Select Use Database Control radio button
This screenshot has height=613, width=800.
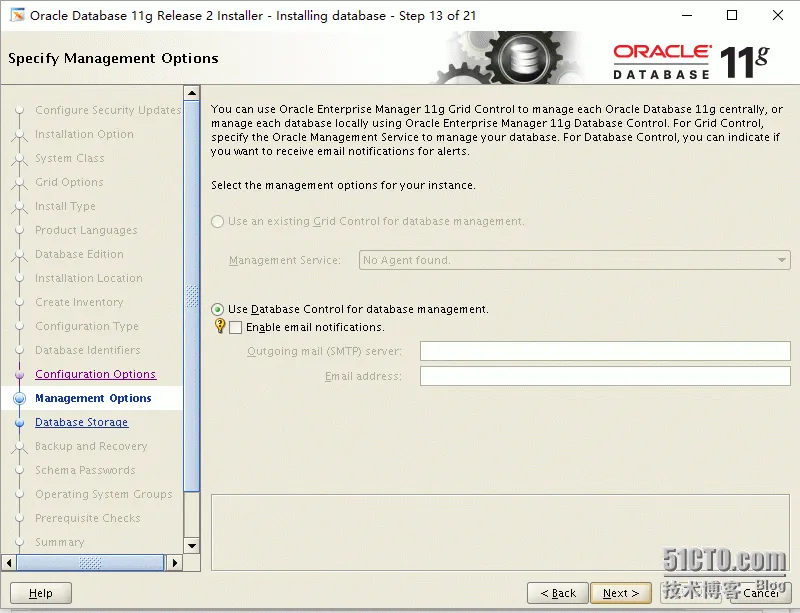[x=218, y=309]
